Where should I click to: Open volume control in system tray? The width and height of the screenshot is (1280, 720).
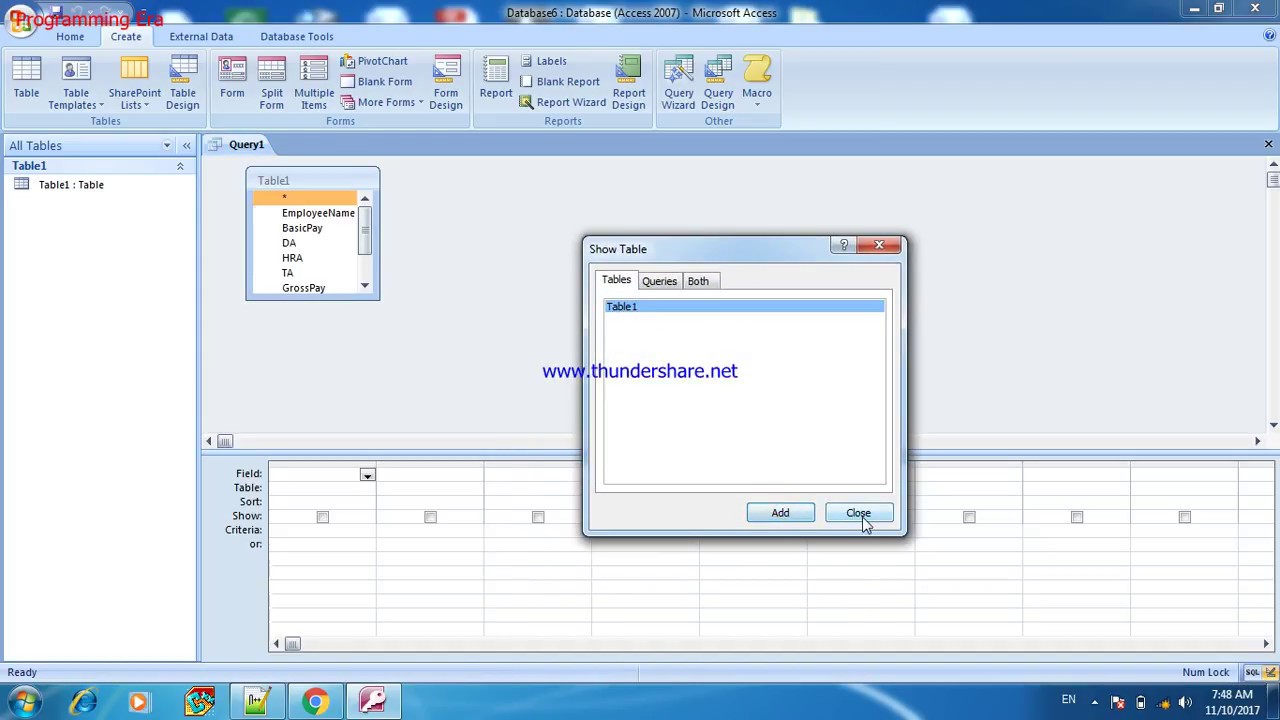[1185, 703]
